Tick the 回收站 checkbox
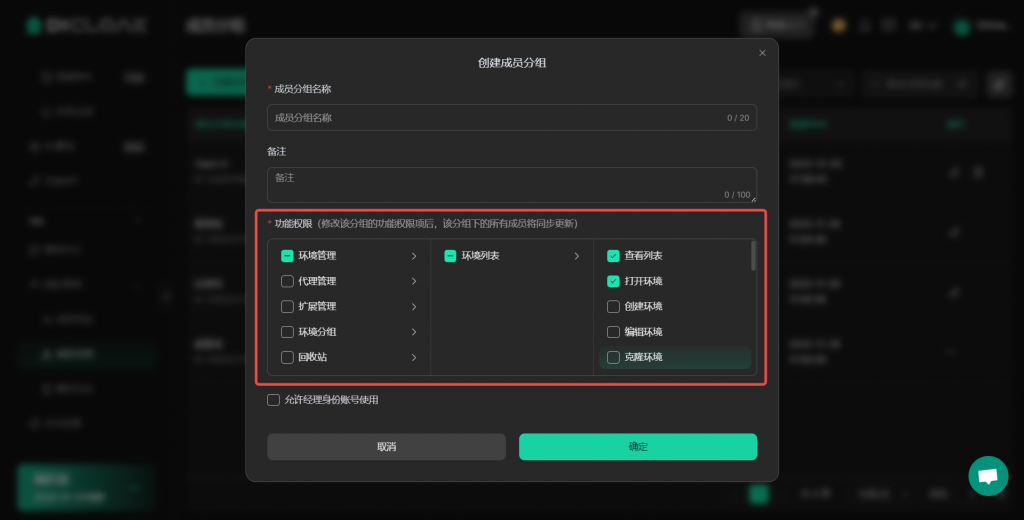 click(287, 357)
